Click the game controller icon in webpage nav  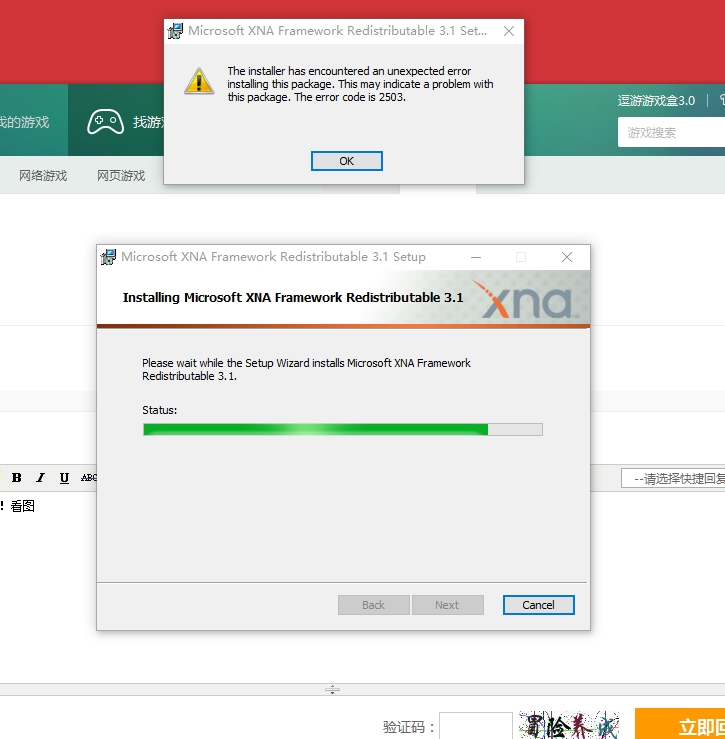click(x=106, y=122)
